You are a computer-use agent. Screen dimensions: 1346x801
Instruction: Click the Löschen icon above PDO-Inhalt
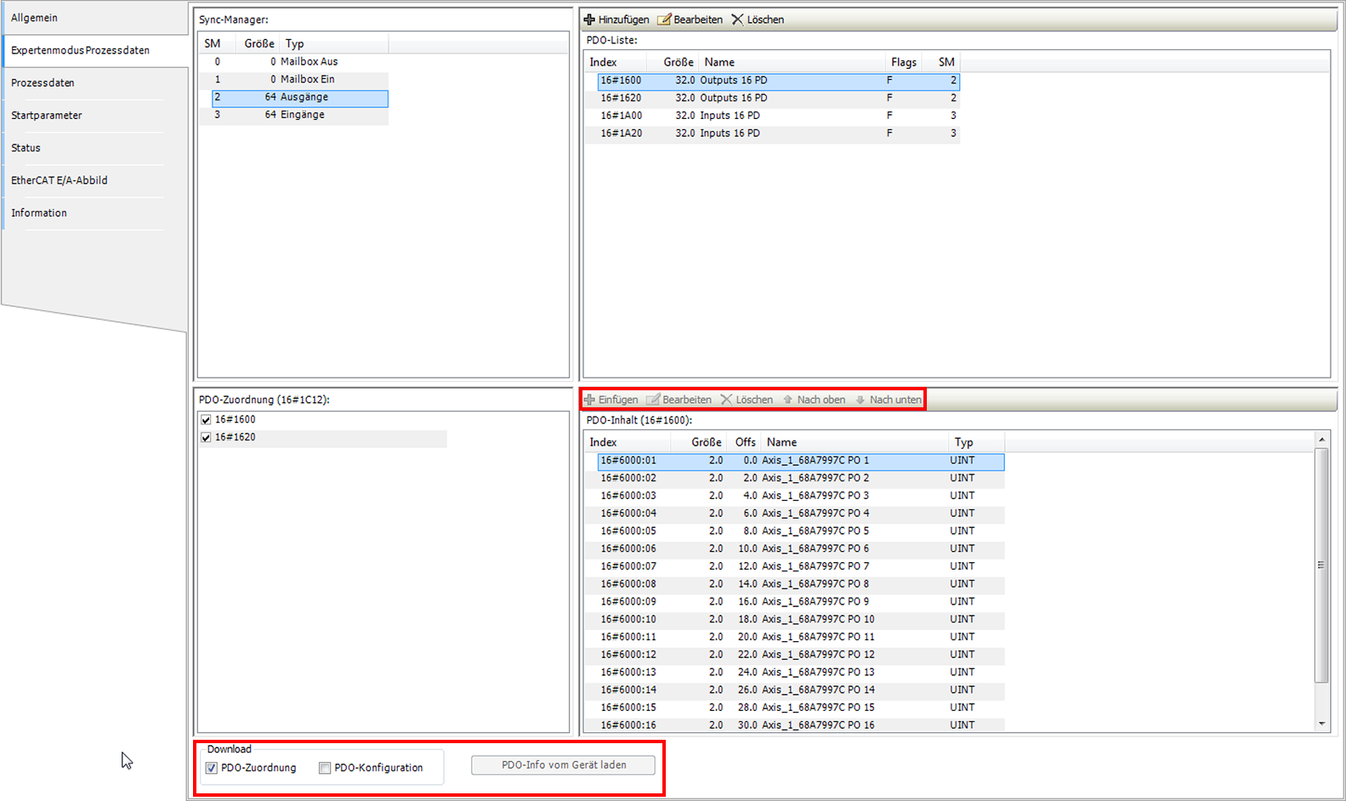(727, 400)
